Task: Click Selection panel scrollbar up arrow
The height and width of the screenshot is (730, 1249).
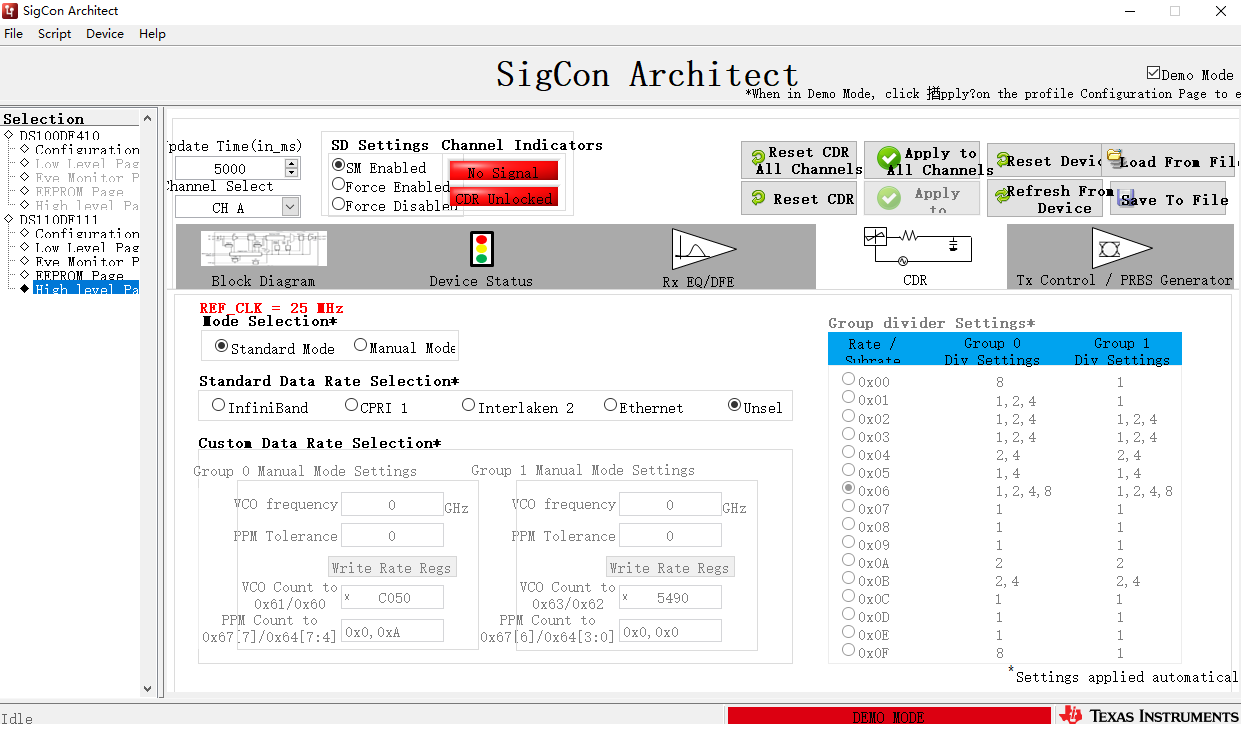Action: pos(148,117)
